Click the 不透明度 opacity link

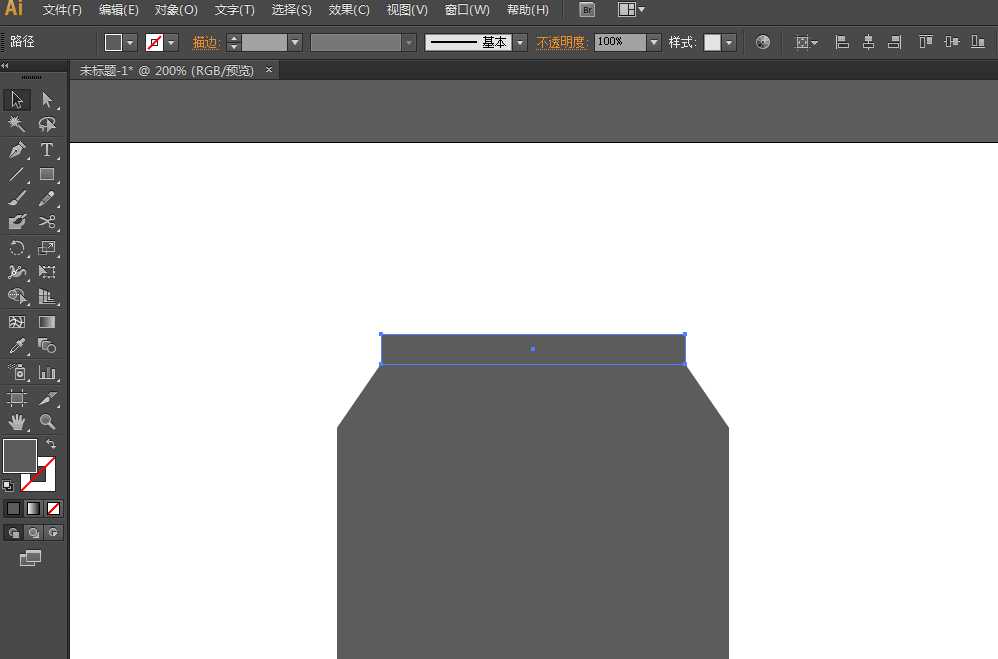click(x=561, y=42)
